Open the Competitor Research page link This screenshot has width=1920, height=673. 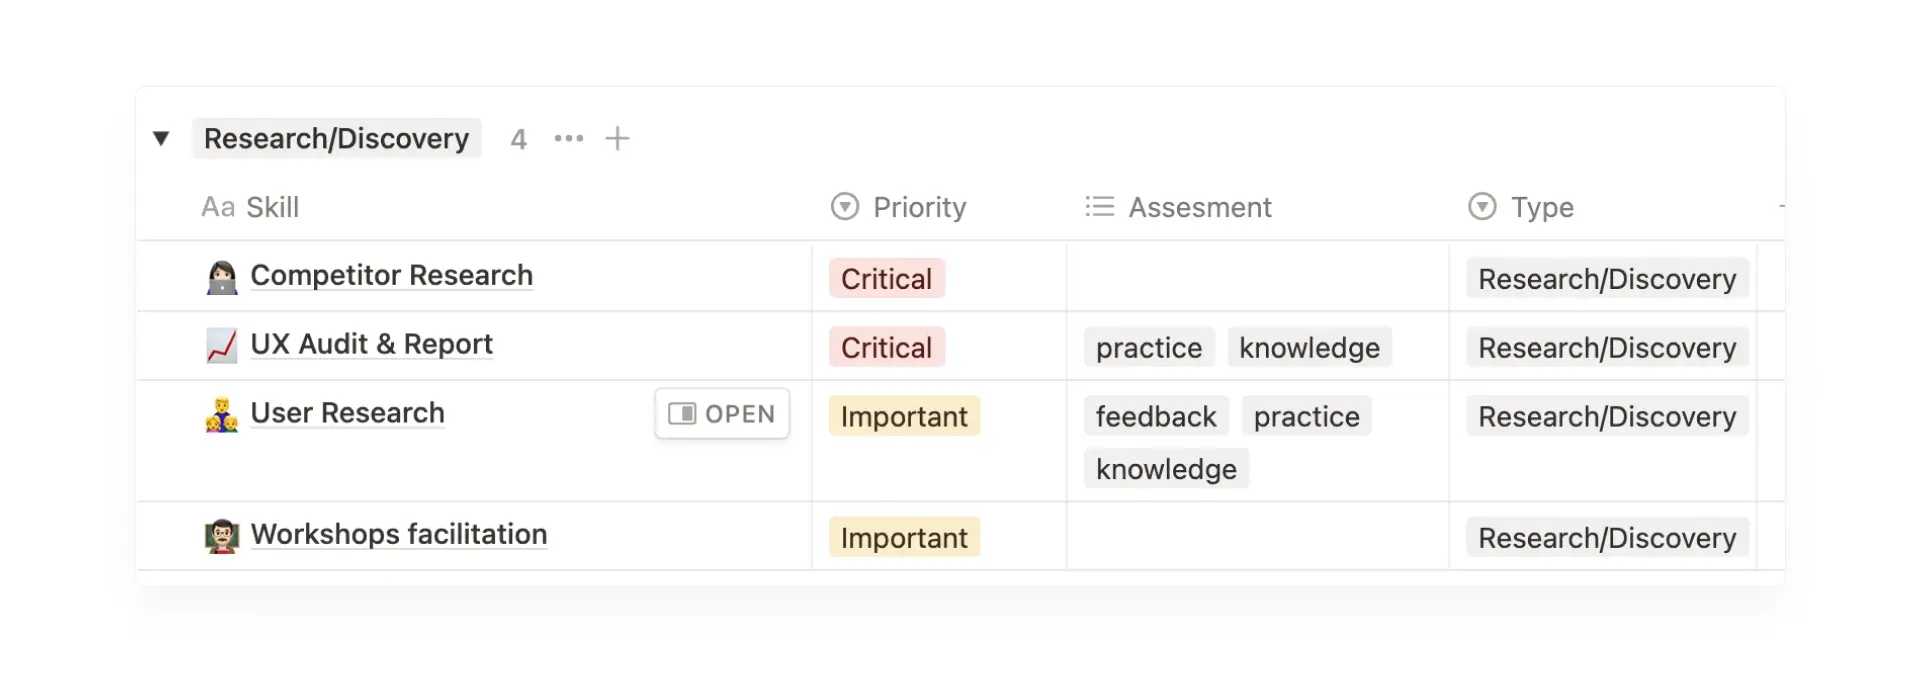point(391,276)
